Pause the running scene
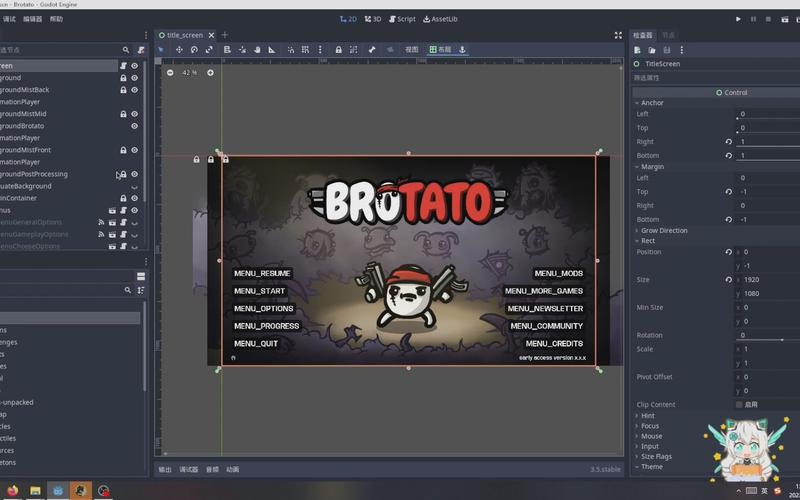Screen dimensions: 800x500 753,19
